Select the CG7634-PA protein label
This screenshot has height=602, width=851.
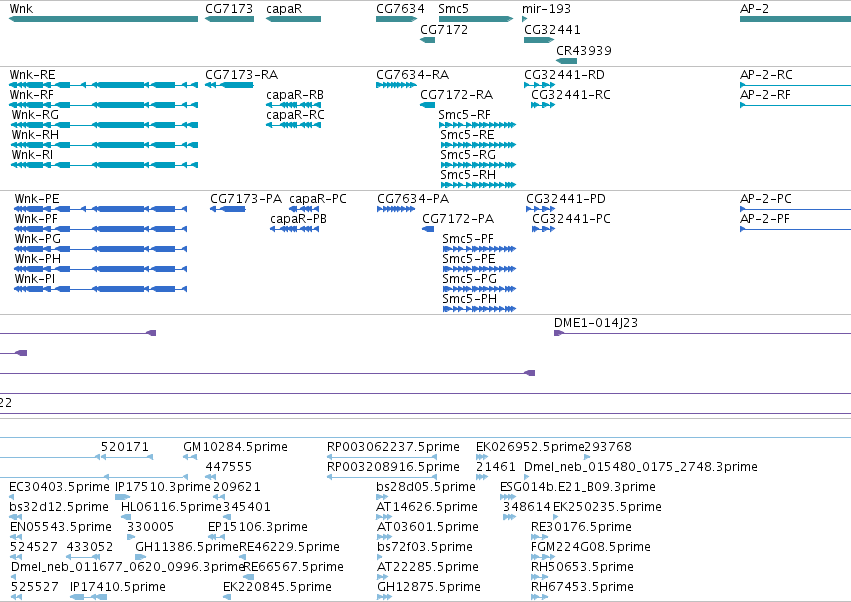pyautogui.click(x=413, y=199)
